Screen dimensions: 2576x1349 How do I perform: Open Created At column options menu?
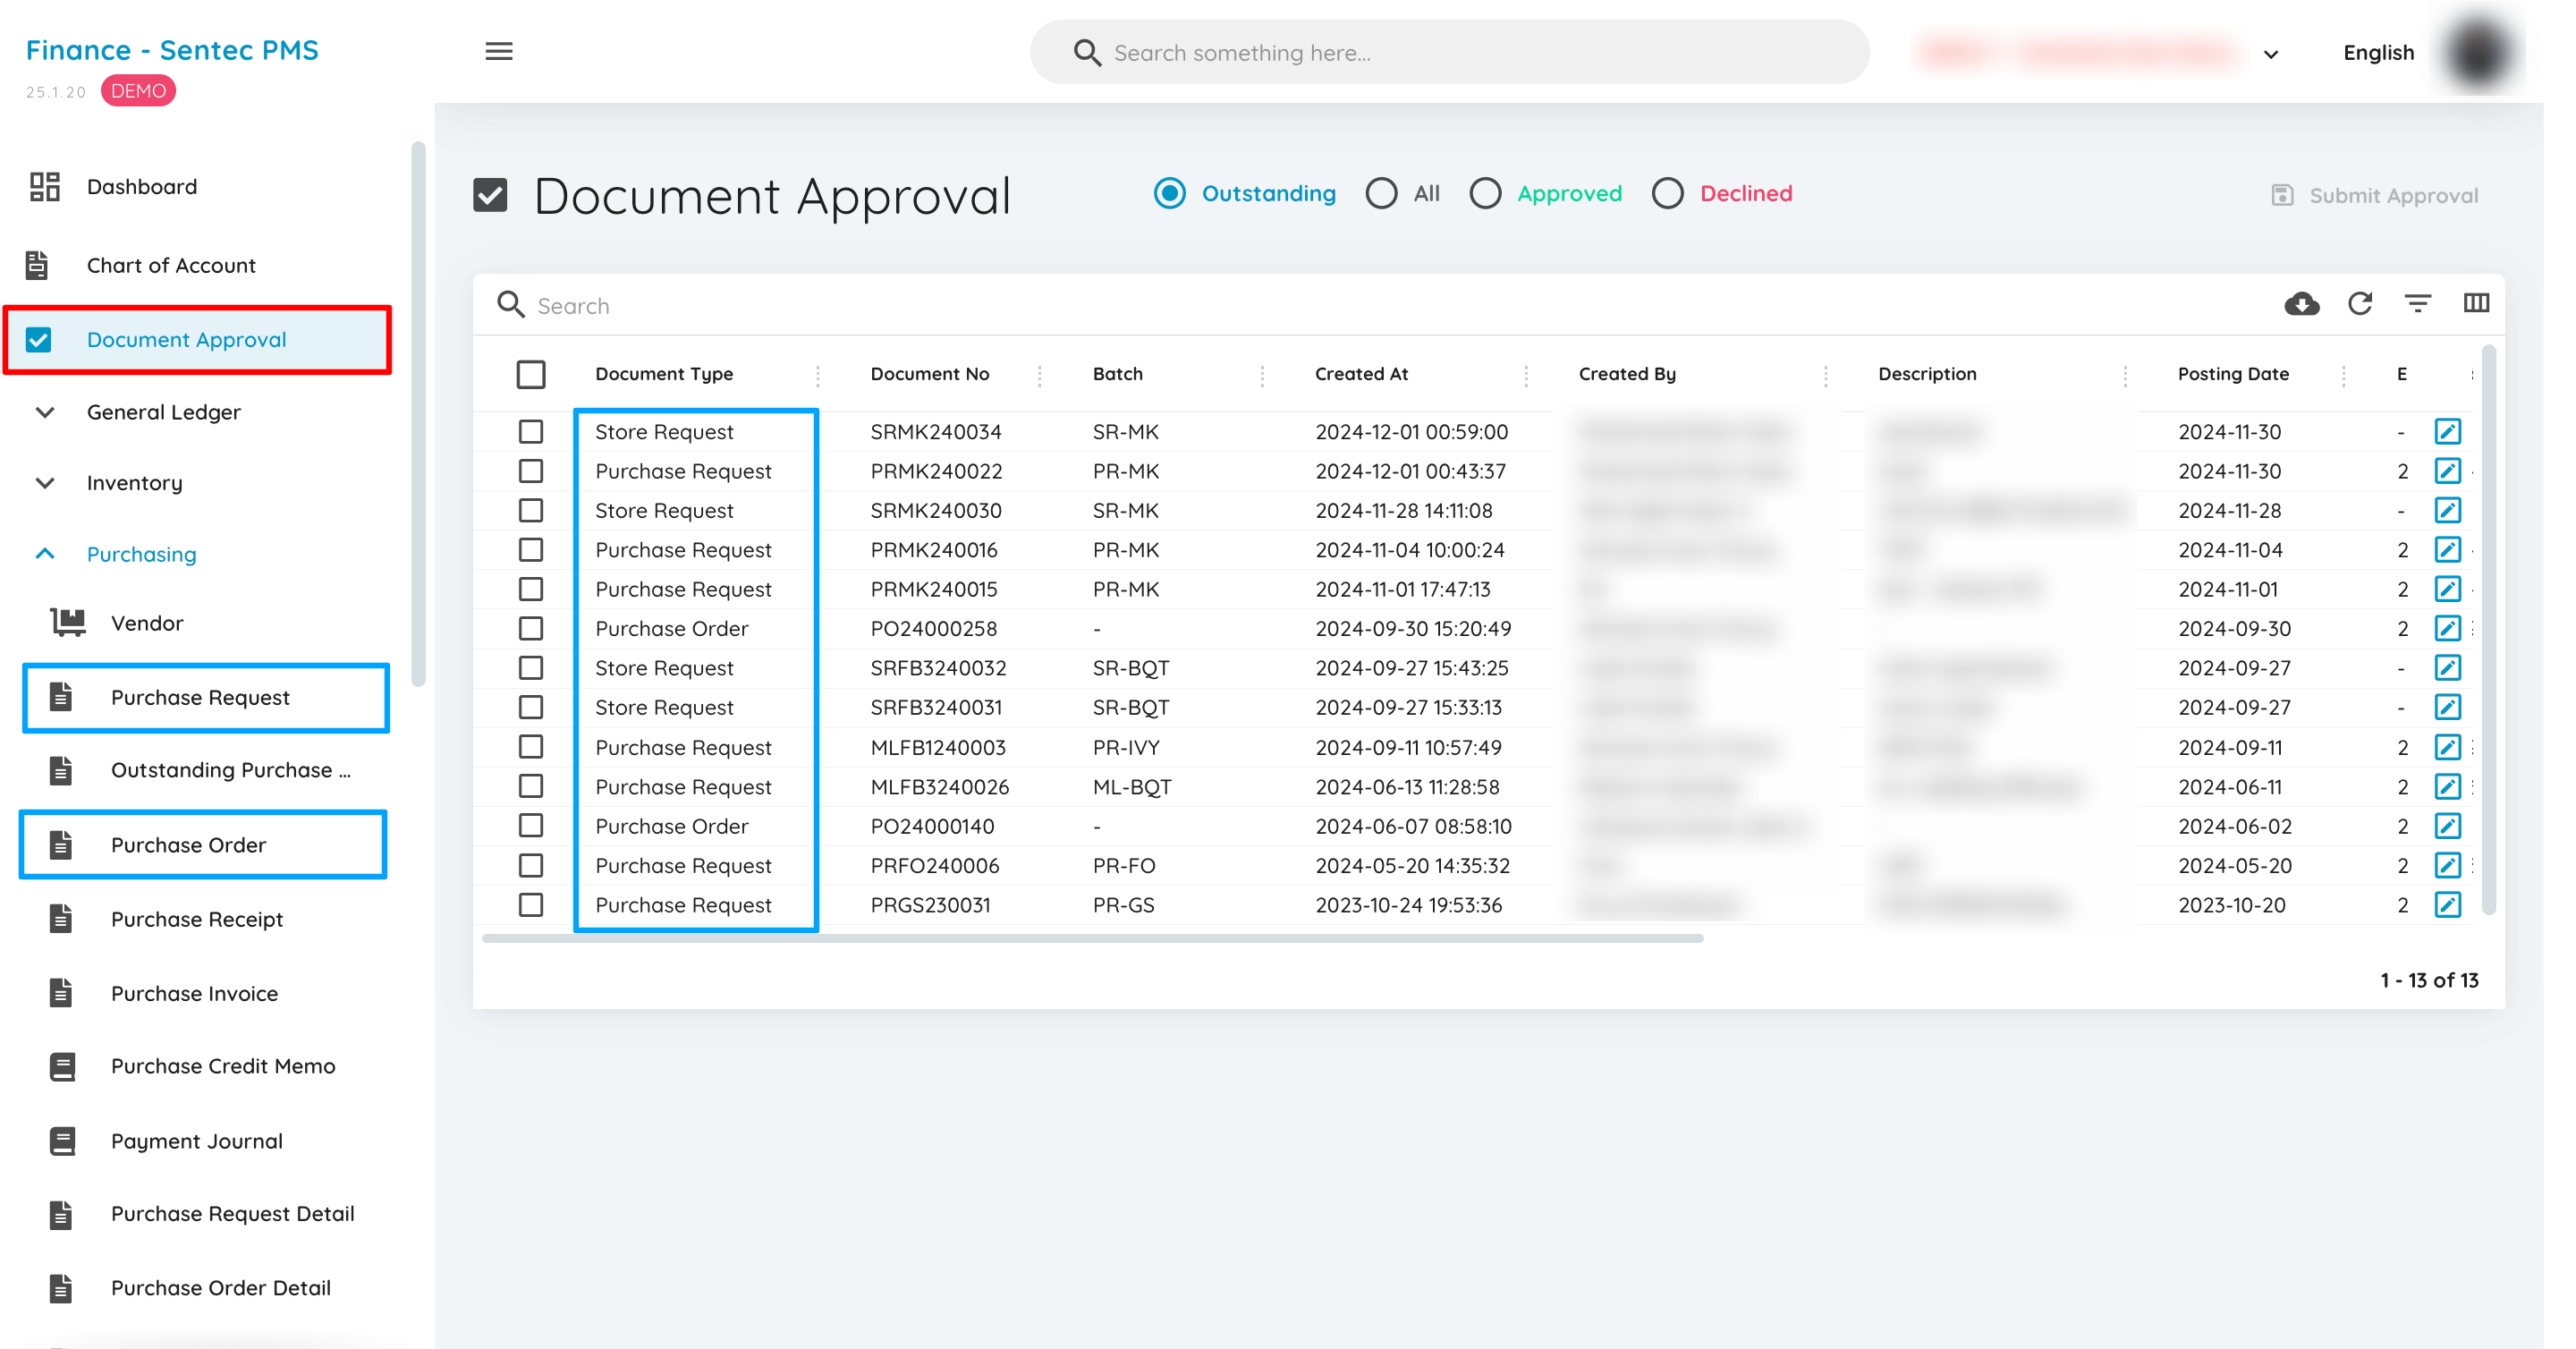[1526, 375]
